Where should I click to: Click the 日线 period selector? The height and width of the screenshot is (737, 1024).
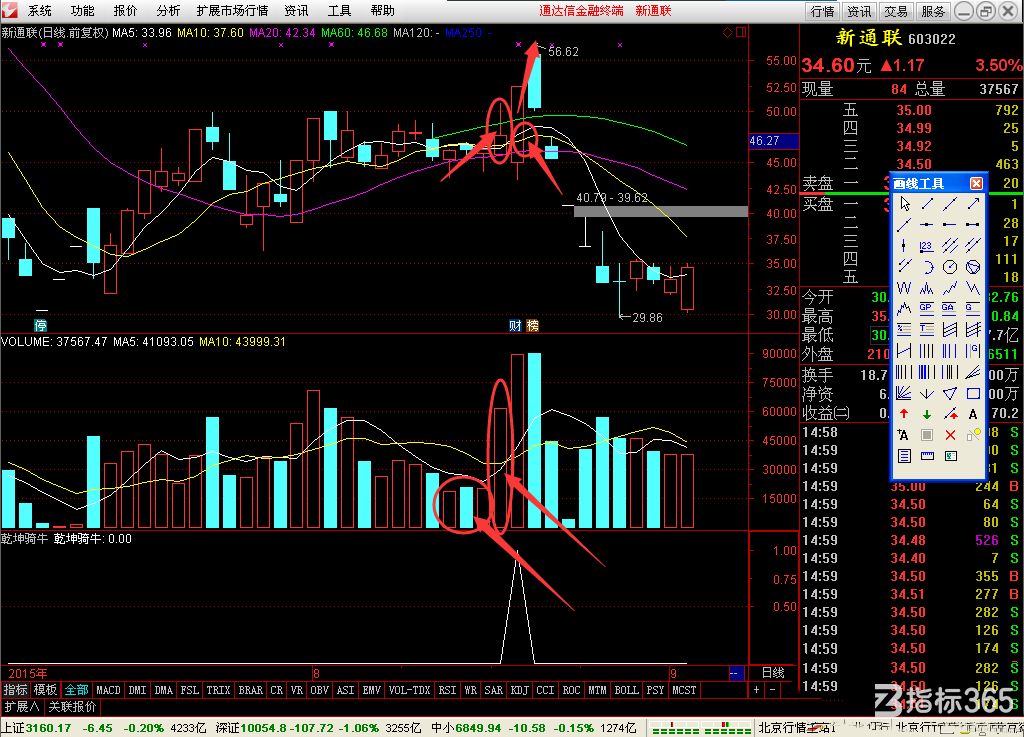[x=773, y=672]
